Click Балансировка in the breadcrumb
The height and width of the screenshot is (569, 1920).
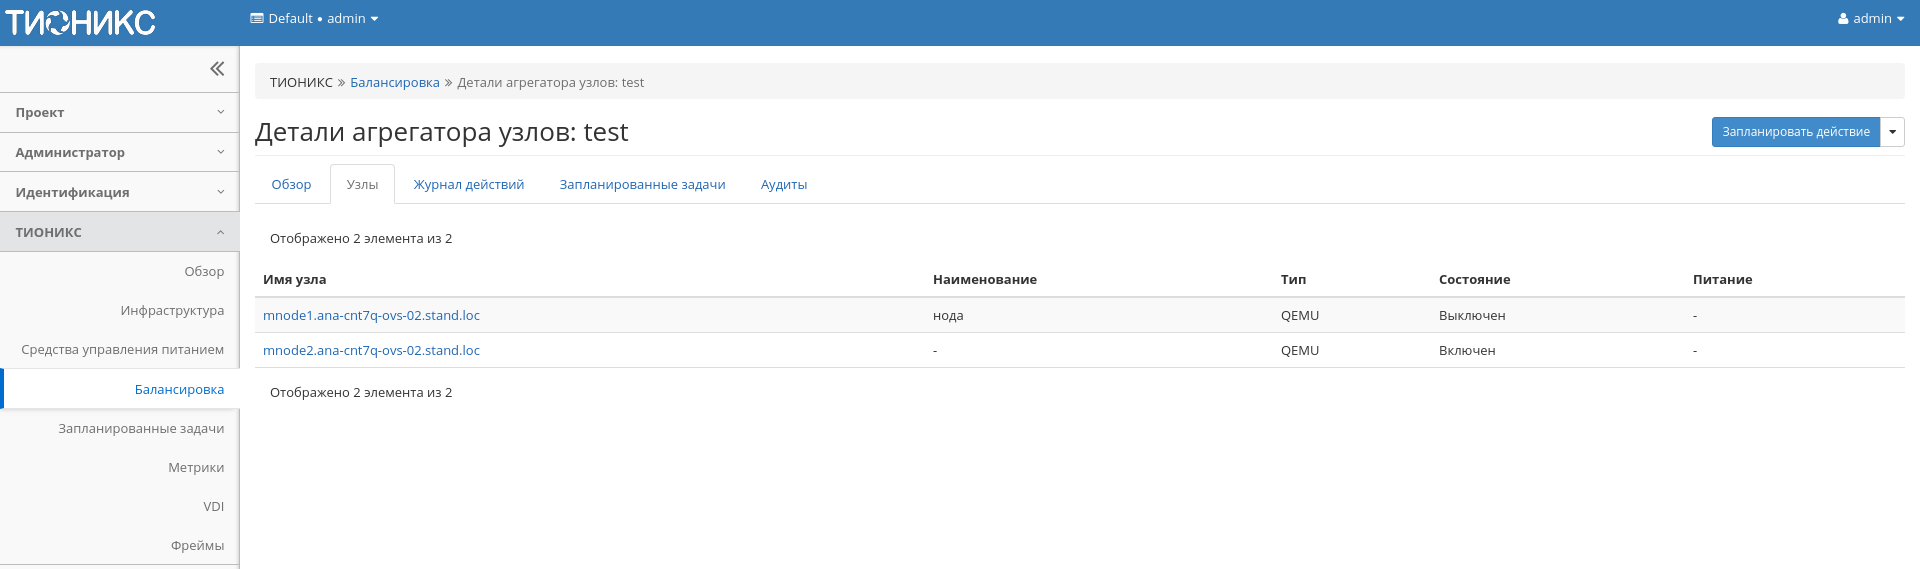394,83
